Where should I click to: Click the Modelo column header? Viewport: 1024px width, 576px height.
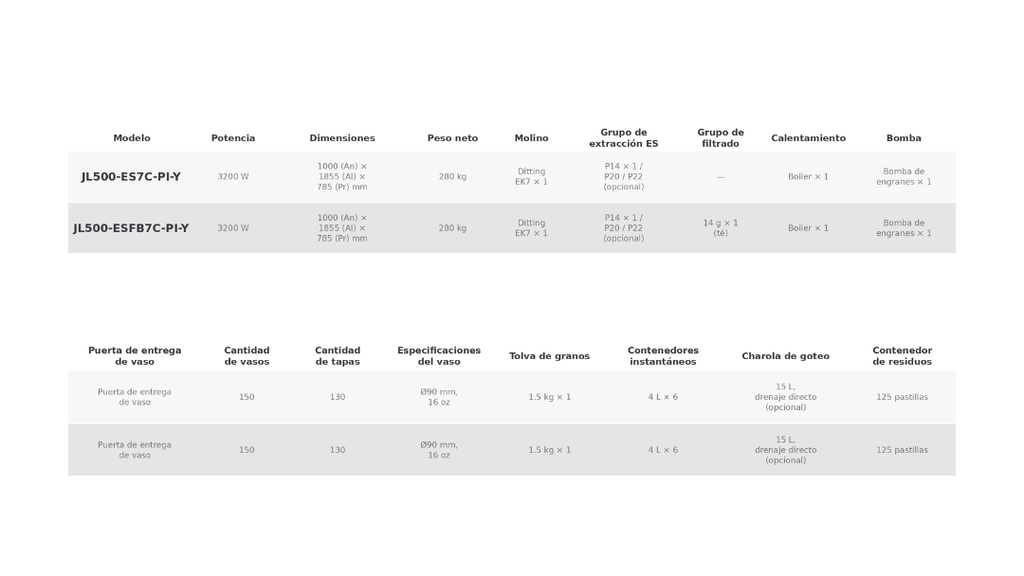click(131, 138)
